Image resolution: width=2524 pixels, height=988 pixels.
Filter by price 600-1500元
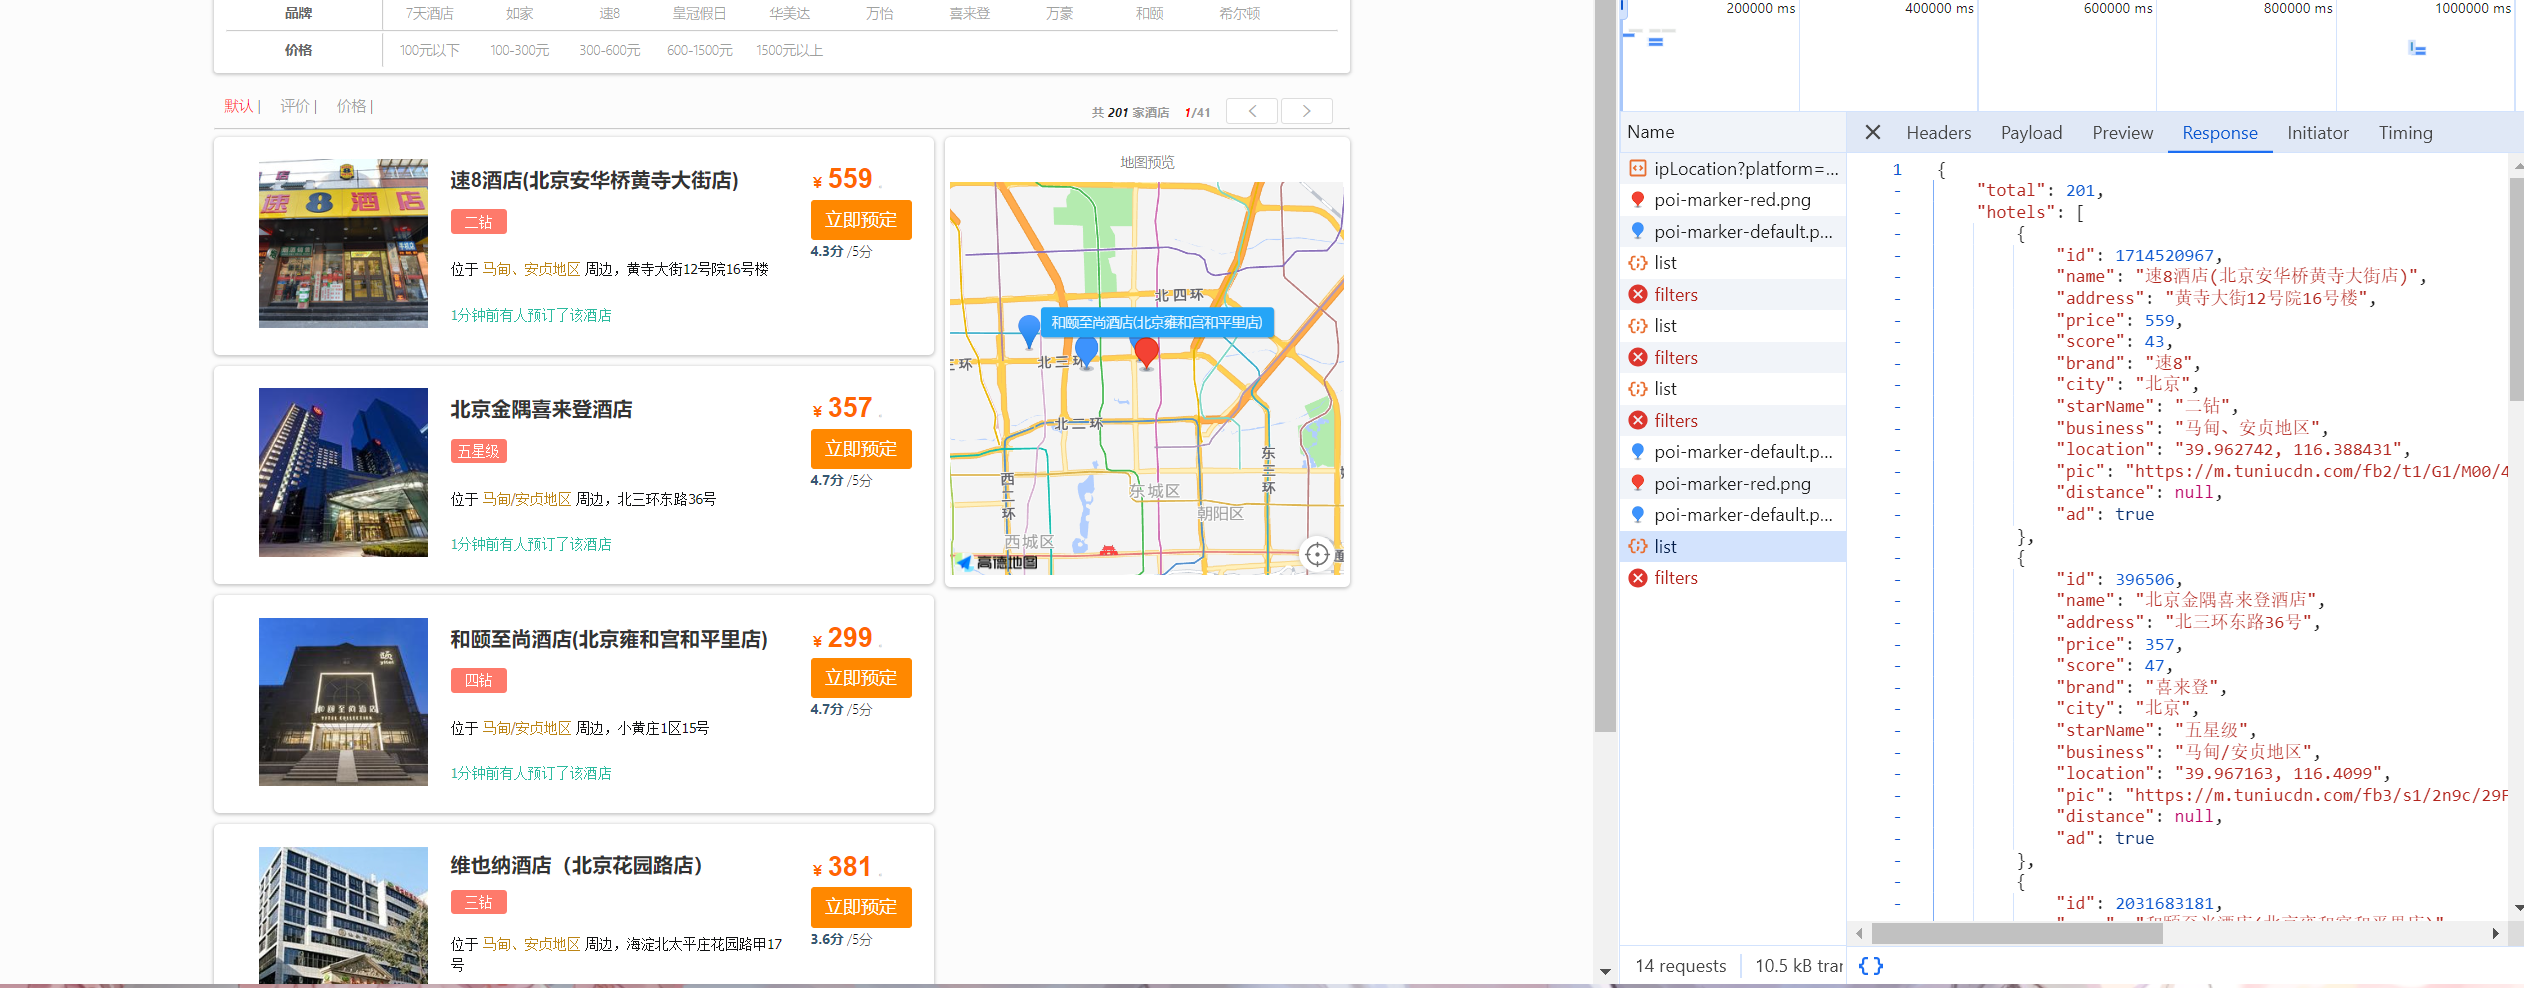coord(700,50)
